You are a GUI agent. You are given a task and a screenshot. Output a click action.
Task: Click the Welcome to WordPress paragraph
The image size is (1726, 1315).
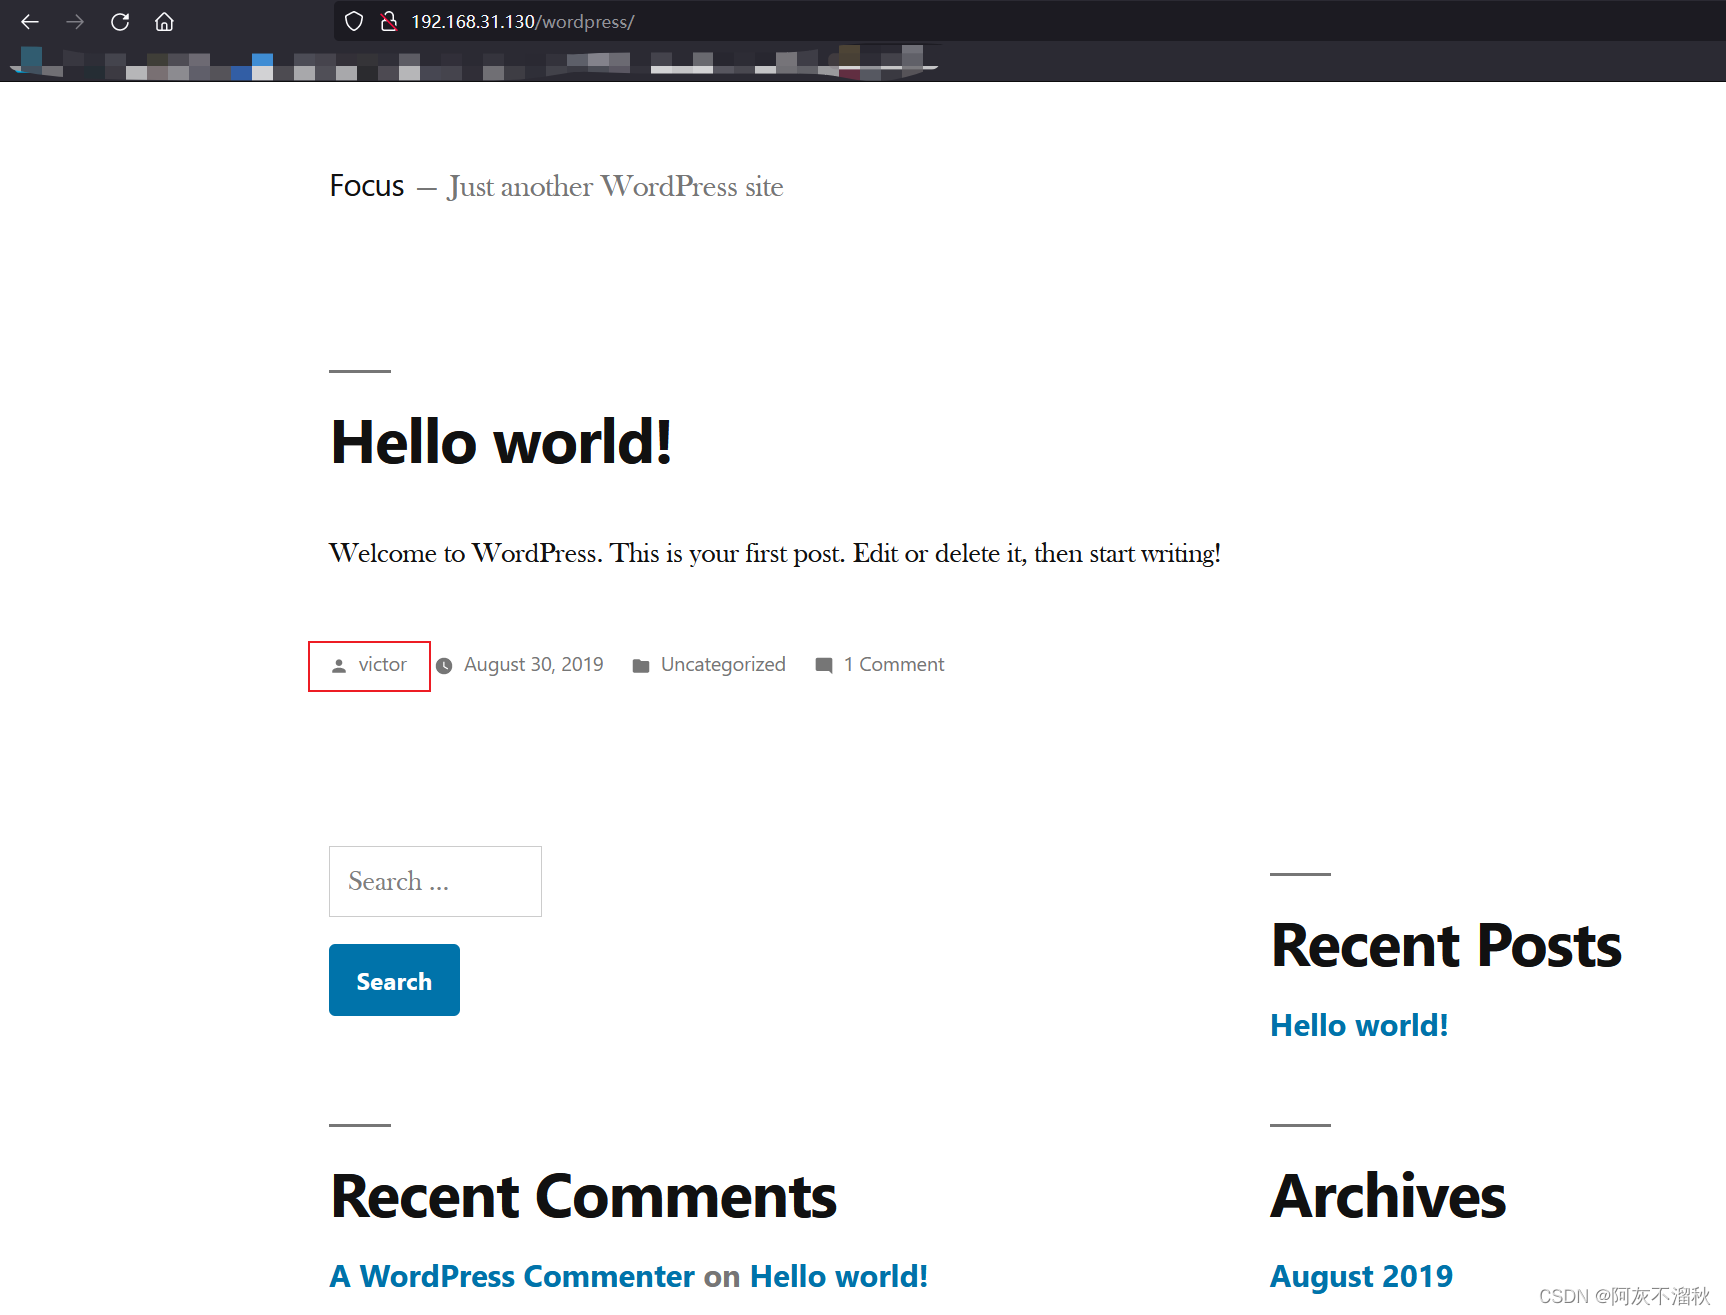point(775,553)
